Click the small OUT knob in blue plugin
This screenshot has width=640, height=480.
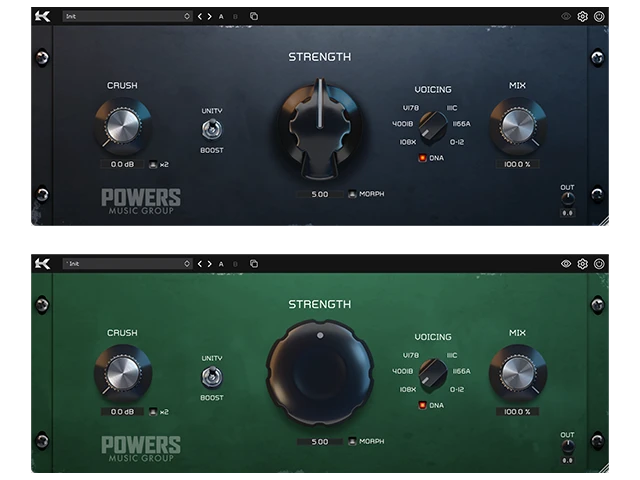[x=567, y=199]
